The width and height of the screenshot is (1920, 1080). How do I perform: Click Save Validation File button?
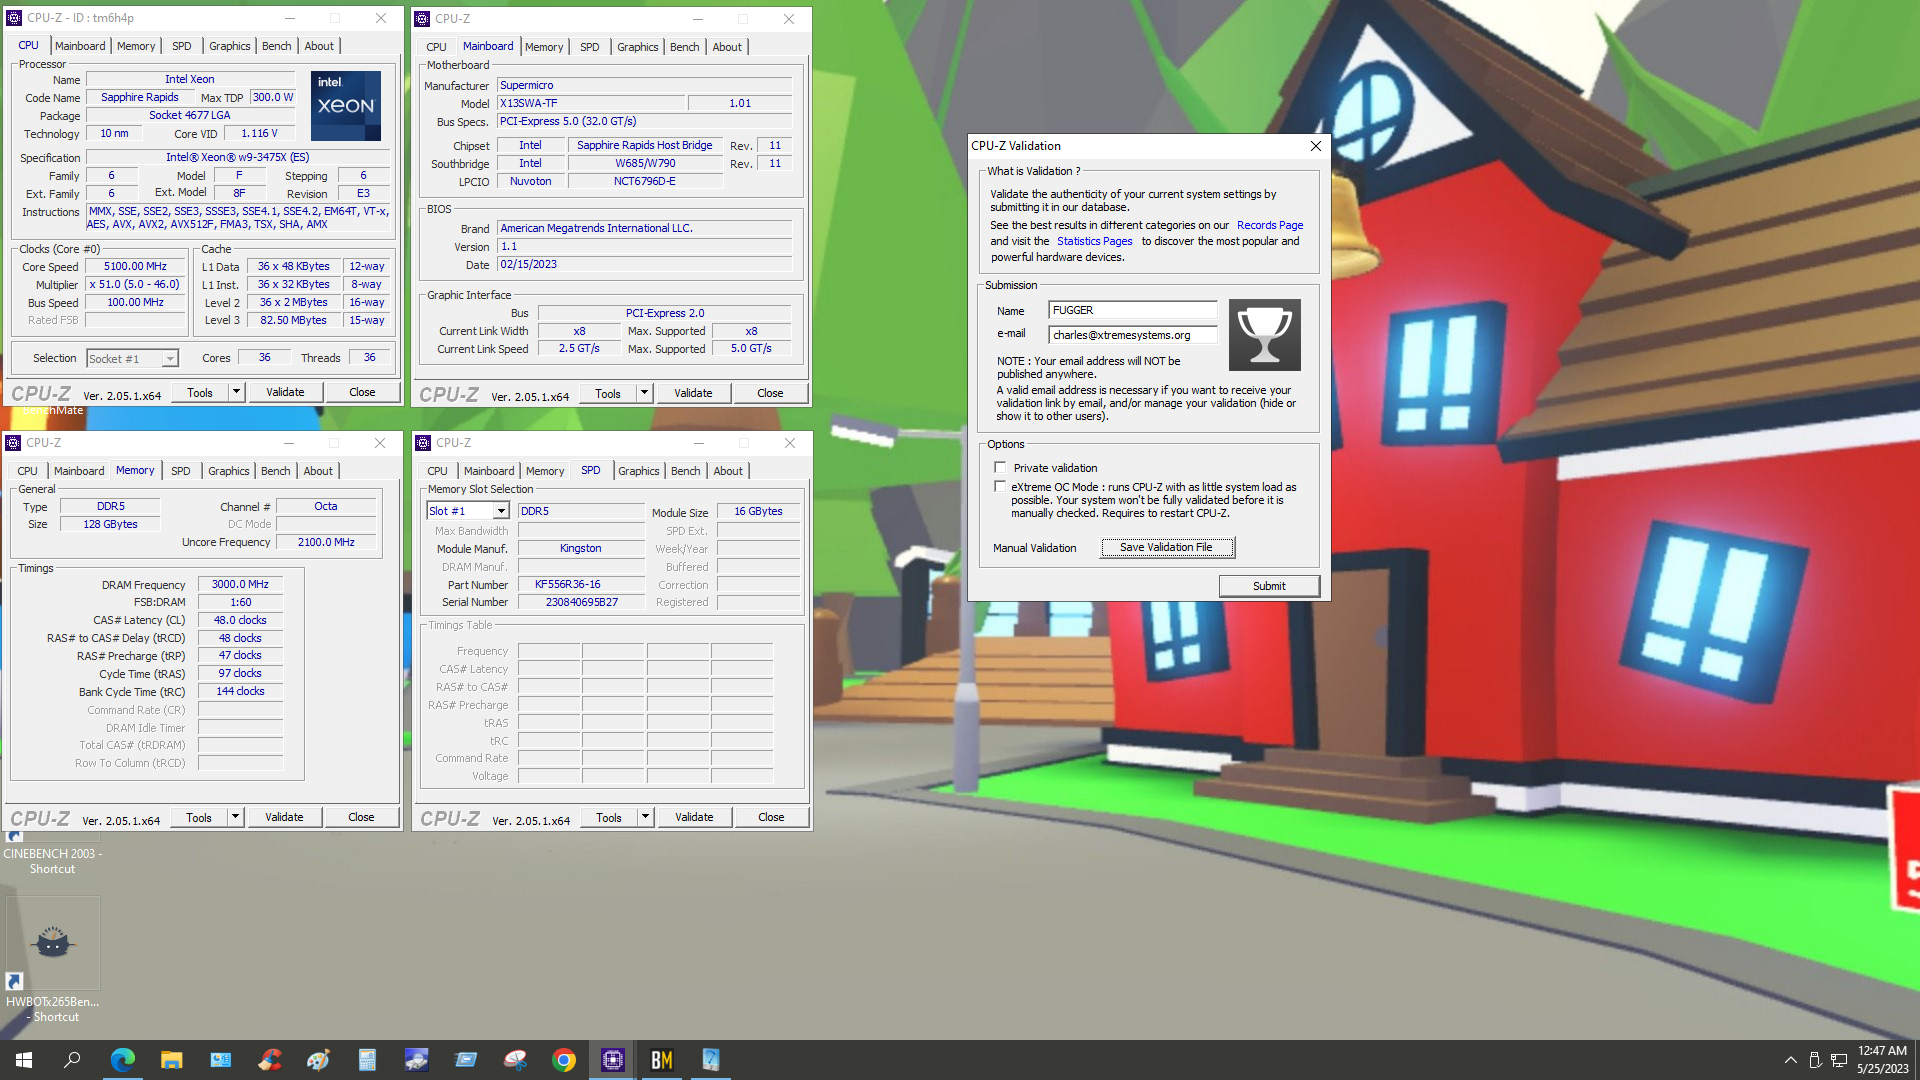coord(1167,547)
